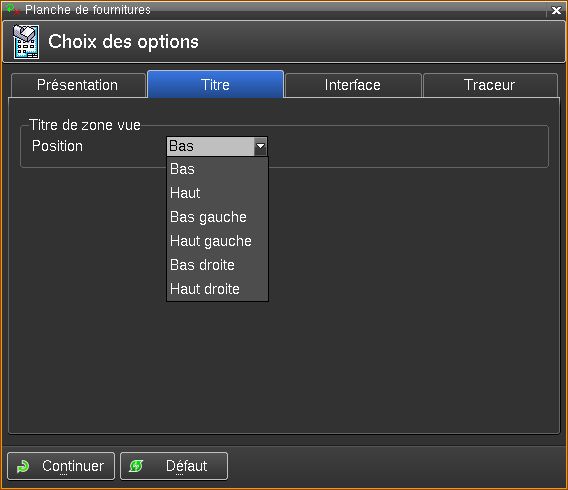Open the Position dropdown arrow
568x490 pixels.
click(260, 146)
